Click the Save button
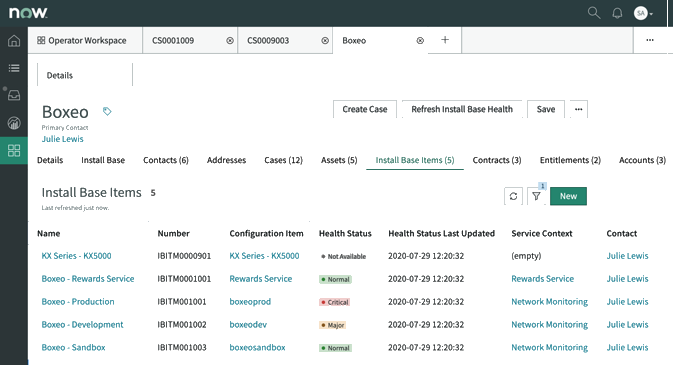 (546, 109)
